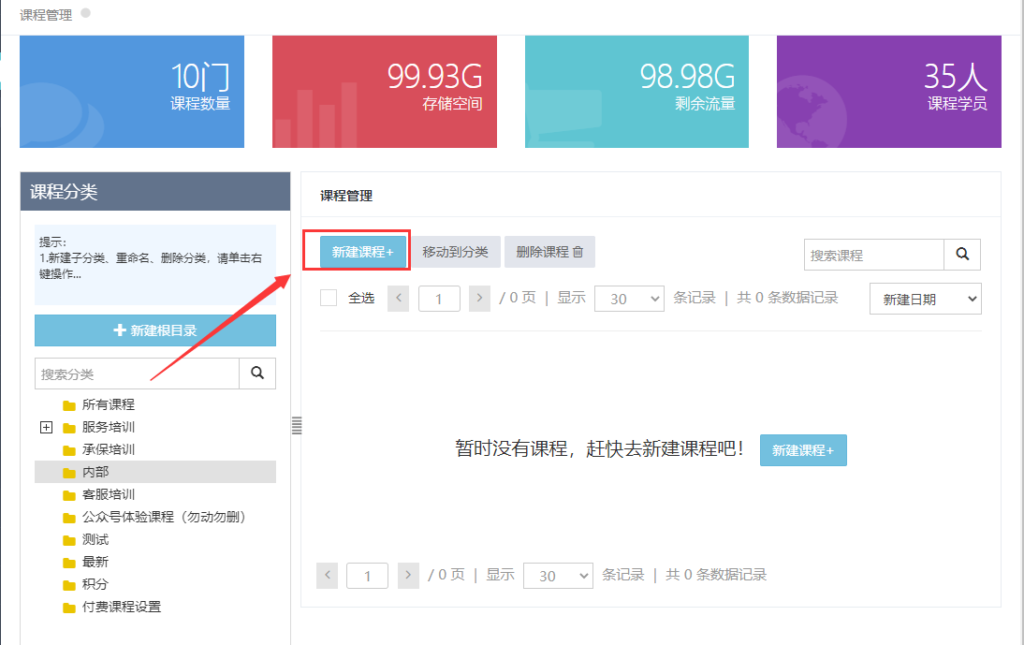1024x645 pixels.
Task: Click the 99.93G 存储空间 stat card
Action: click(385, 91)
